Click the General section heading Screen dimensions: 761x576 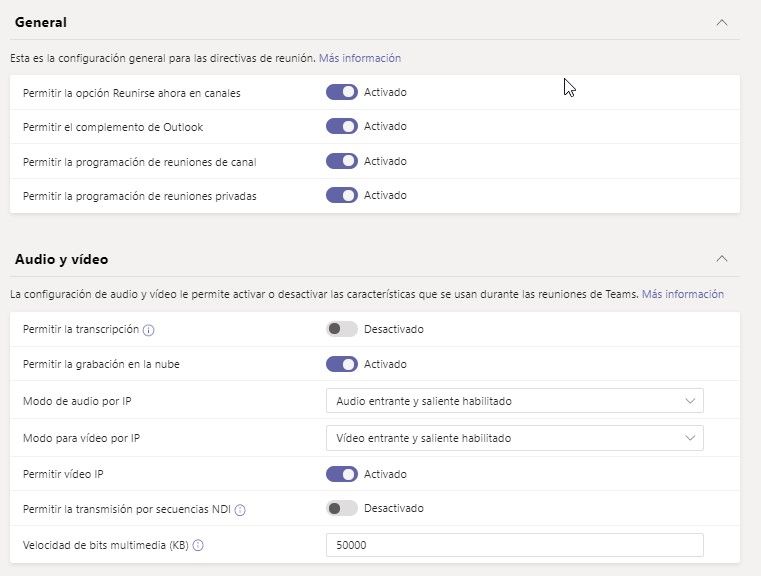point(41,22)
